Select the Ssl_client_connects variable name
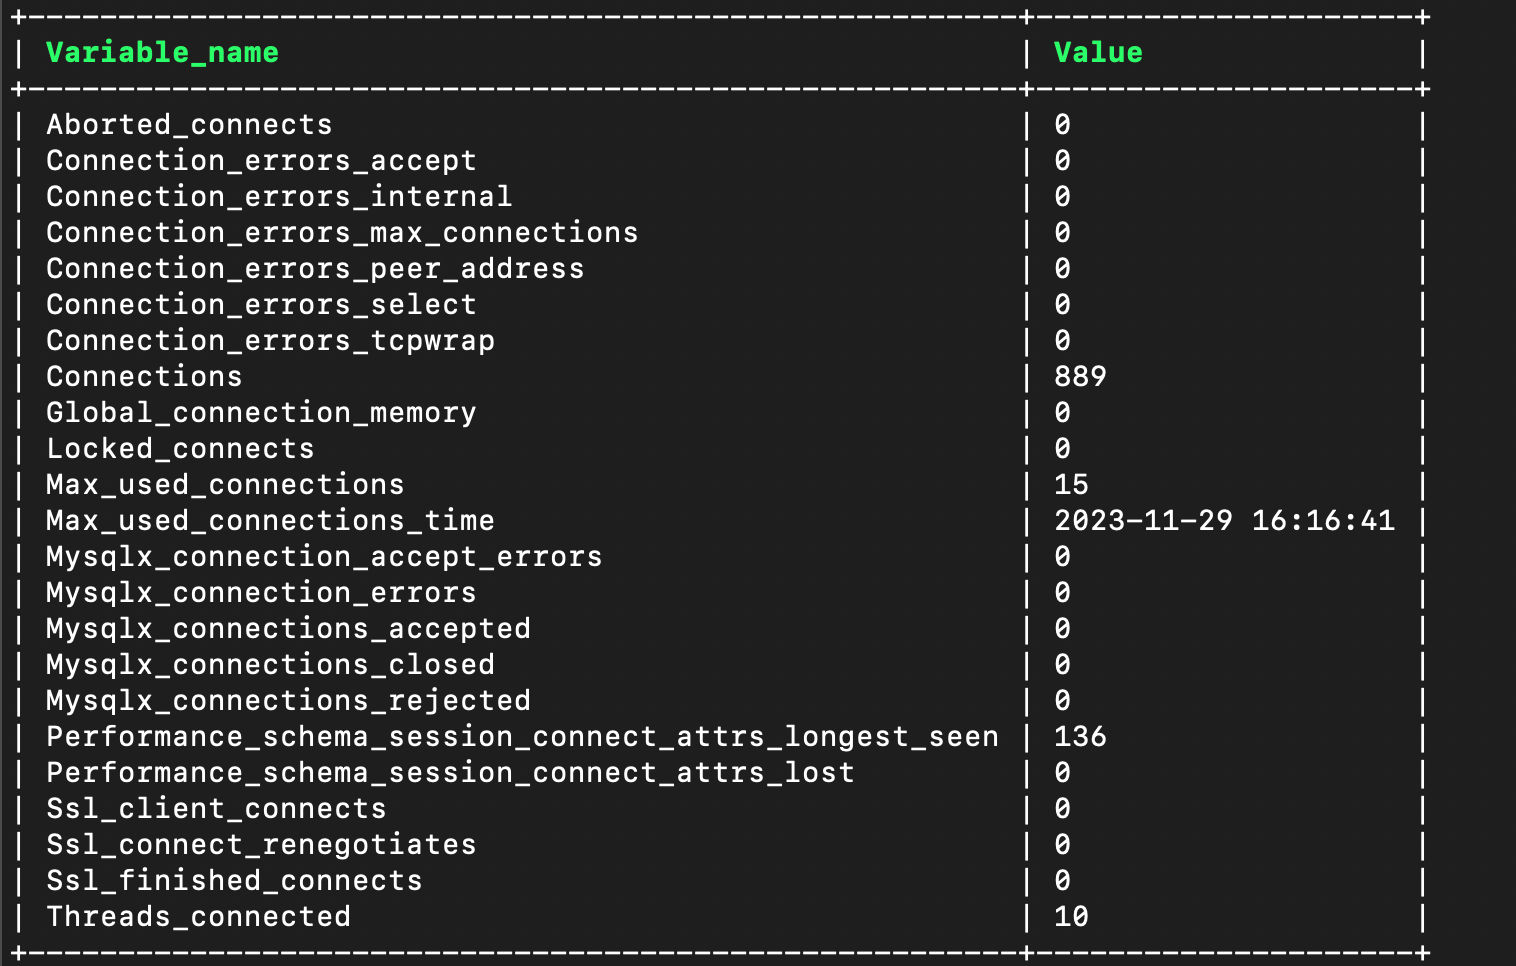This screenshot has height=966, width=1516. (x=216, y=809)
